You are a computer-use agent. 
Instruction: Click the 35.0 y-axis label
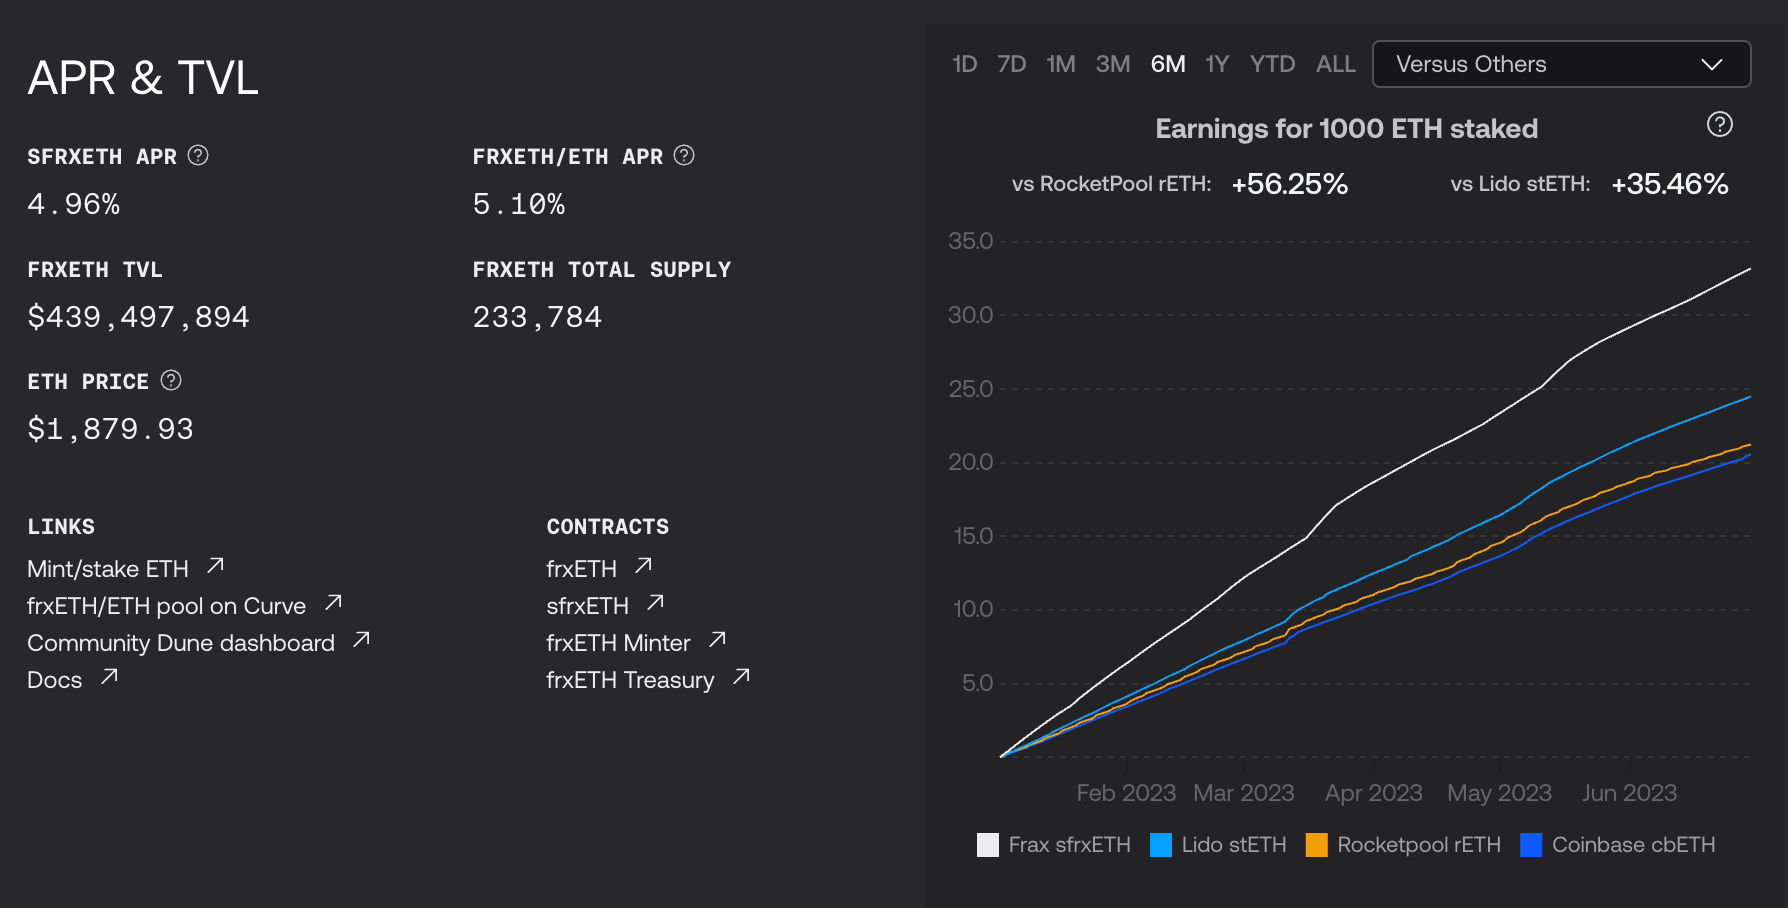coord(970,241)
